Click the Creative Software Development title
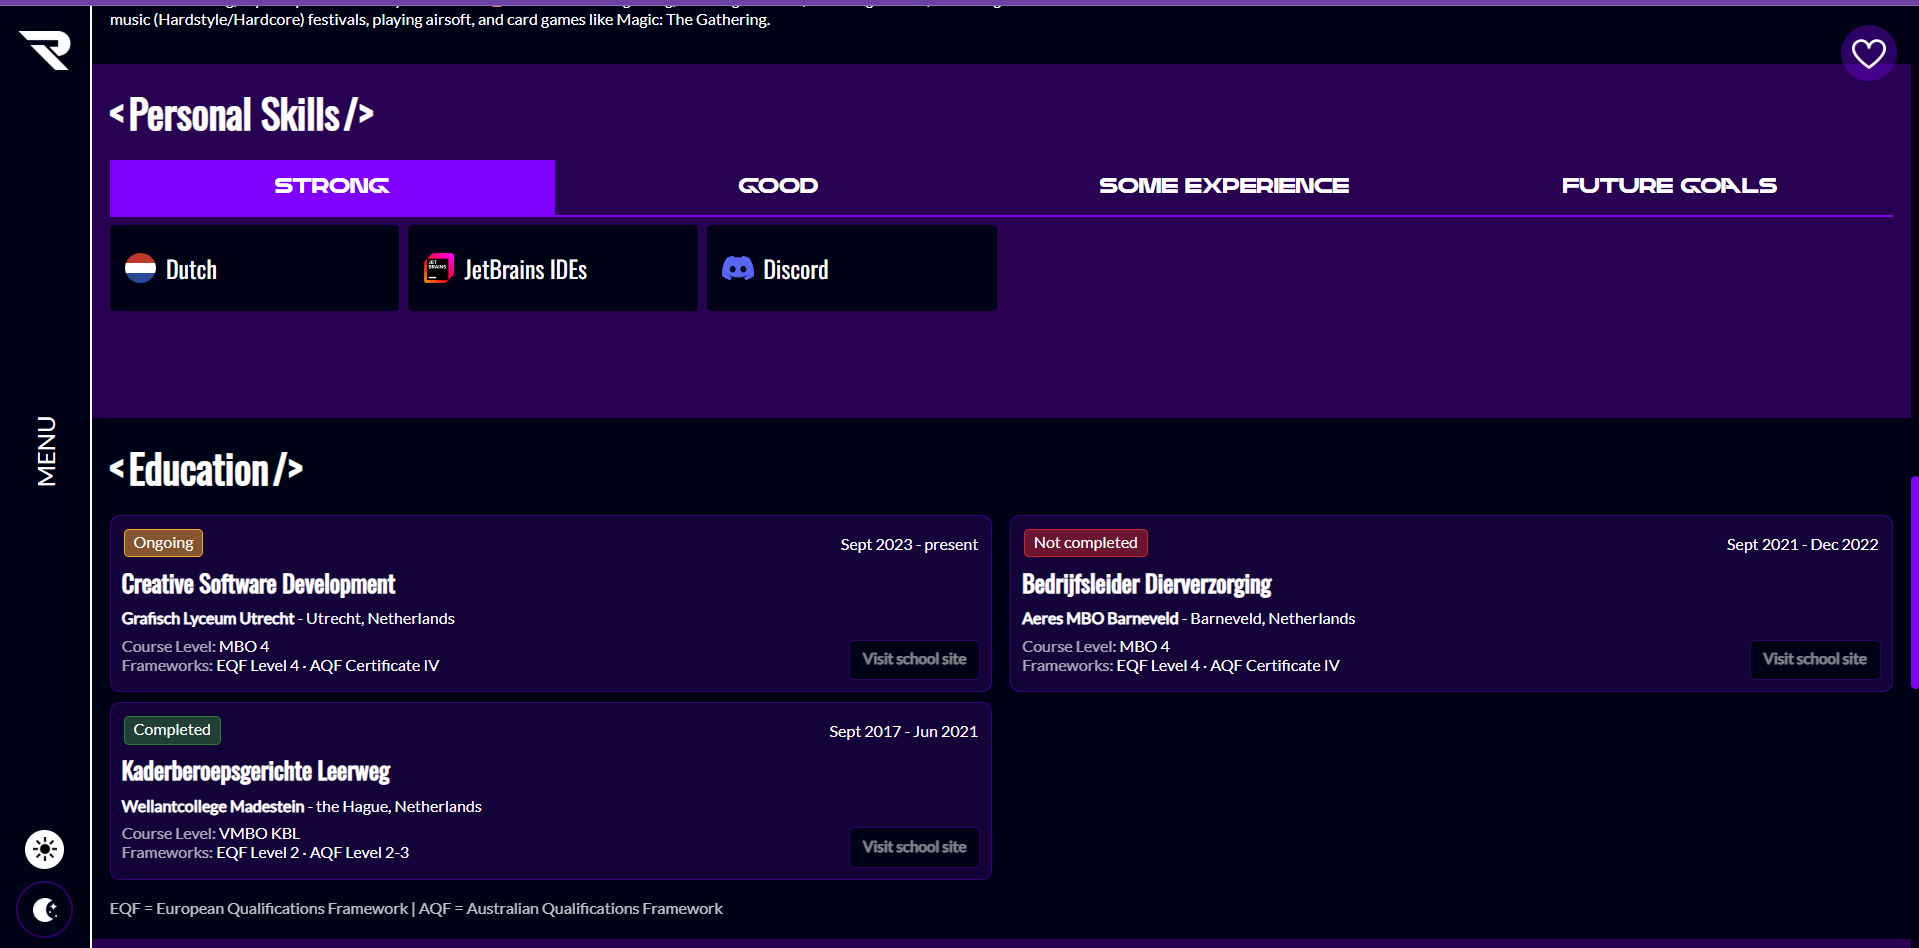 pyautogui.click(x=258, y=584)
